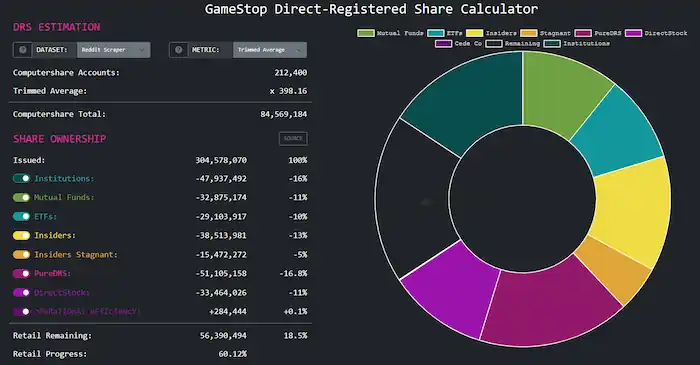Click the PureDRS amount -51,105,158
Viewport: 700px width, 365px height.
pos(221,274)
